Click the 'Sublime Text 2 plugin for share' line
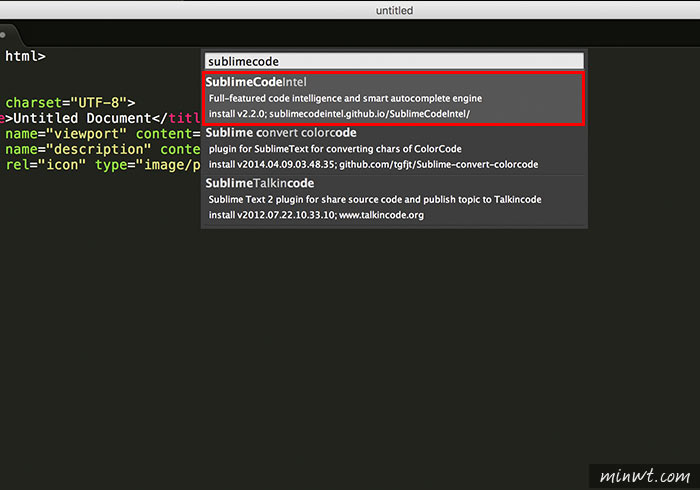Image resolution: width=700 pixels, height=490 pixels. tap(375, 199)
